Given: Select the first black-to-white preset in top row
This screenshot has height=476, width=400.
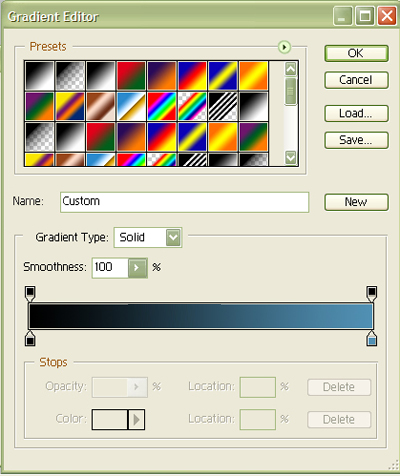Looking at the screenshot, I should pos(40,76).
